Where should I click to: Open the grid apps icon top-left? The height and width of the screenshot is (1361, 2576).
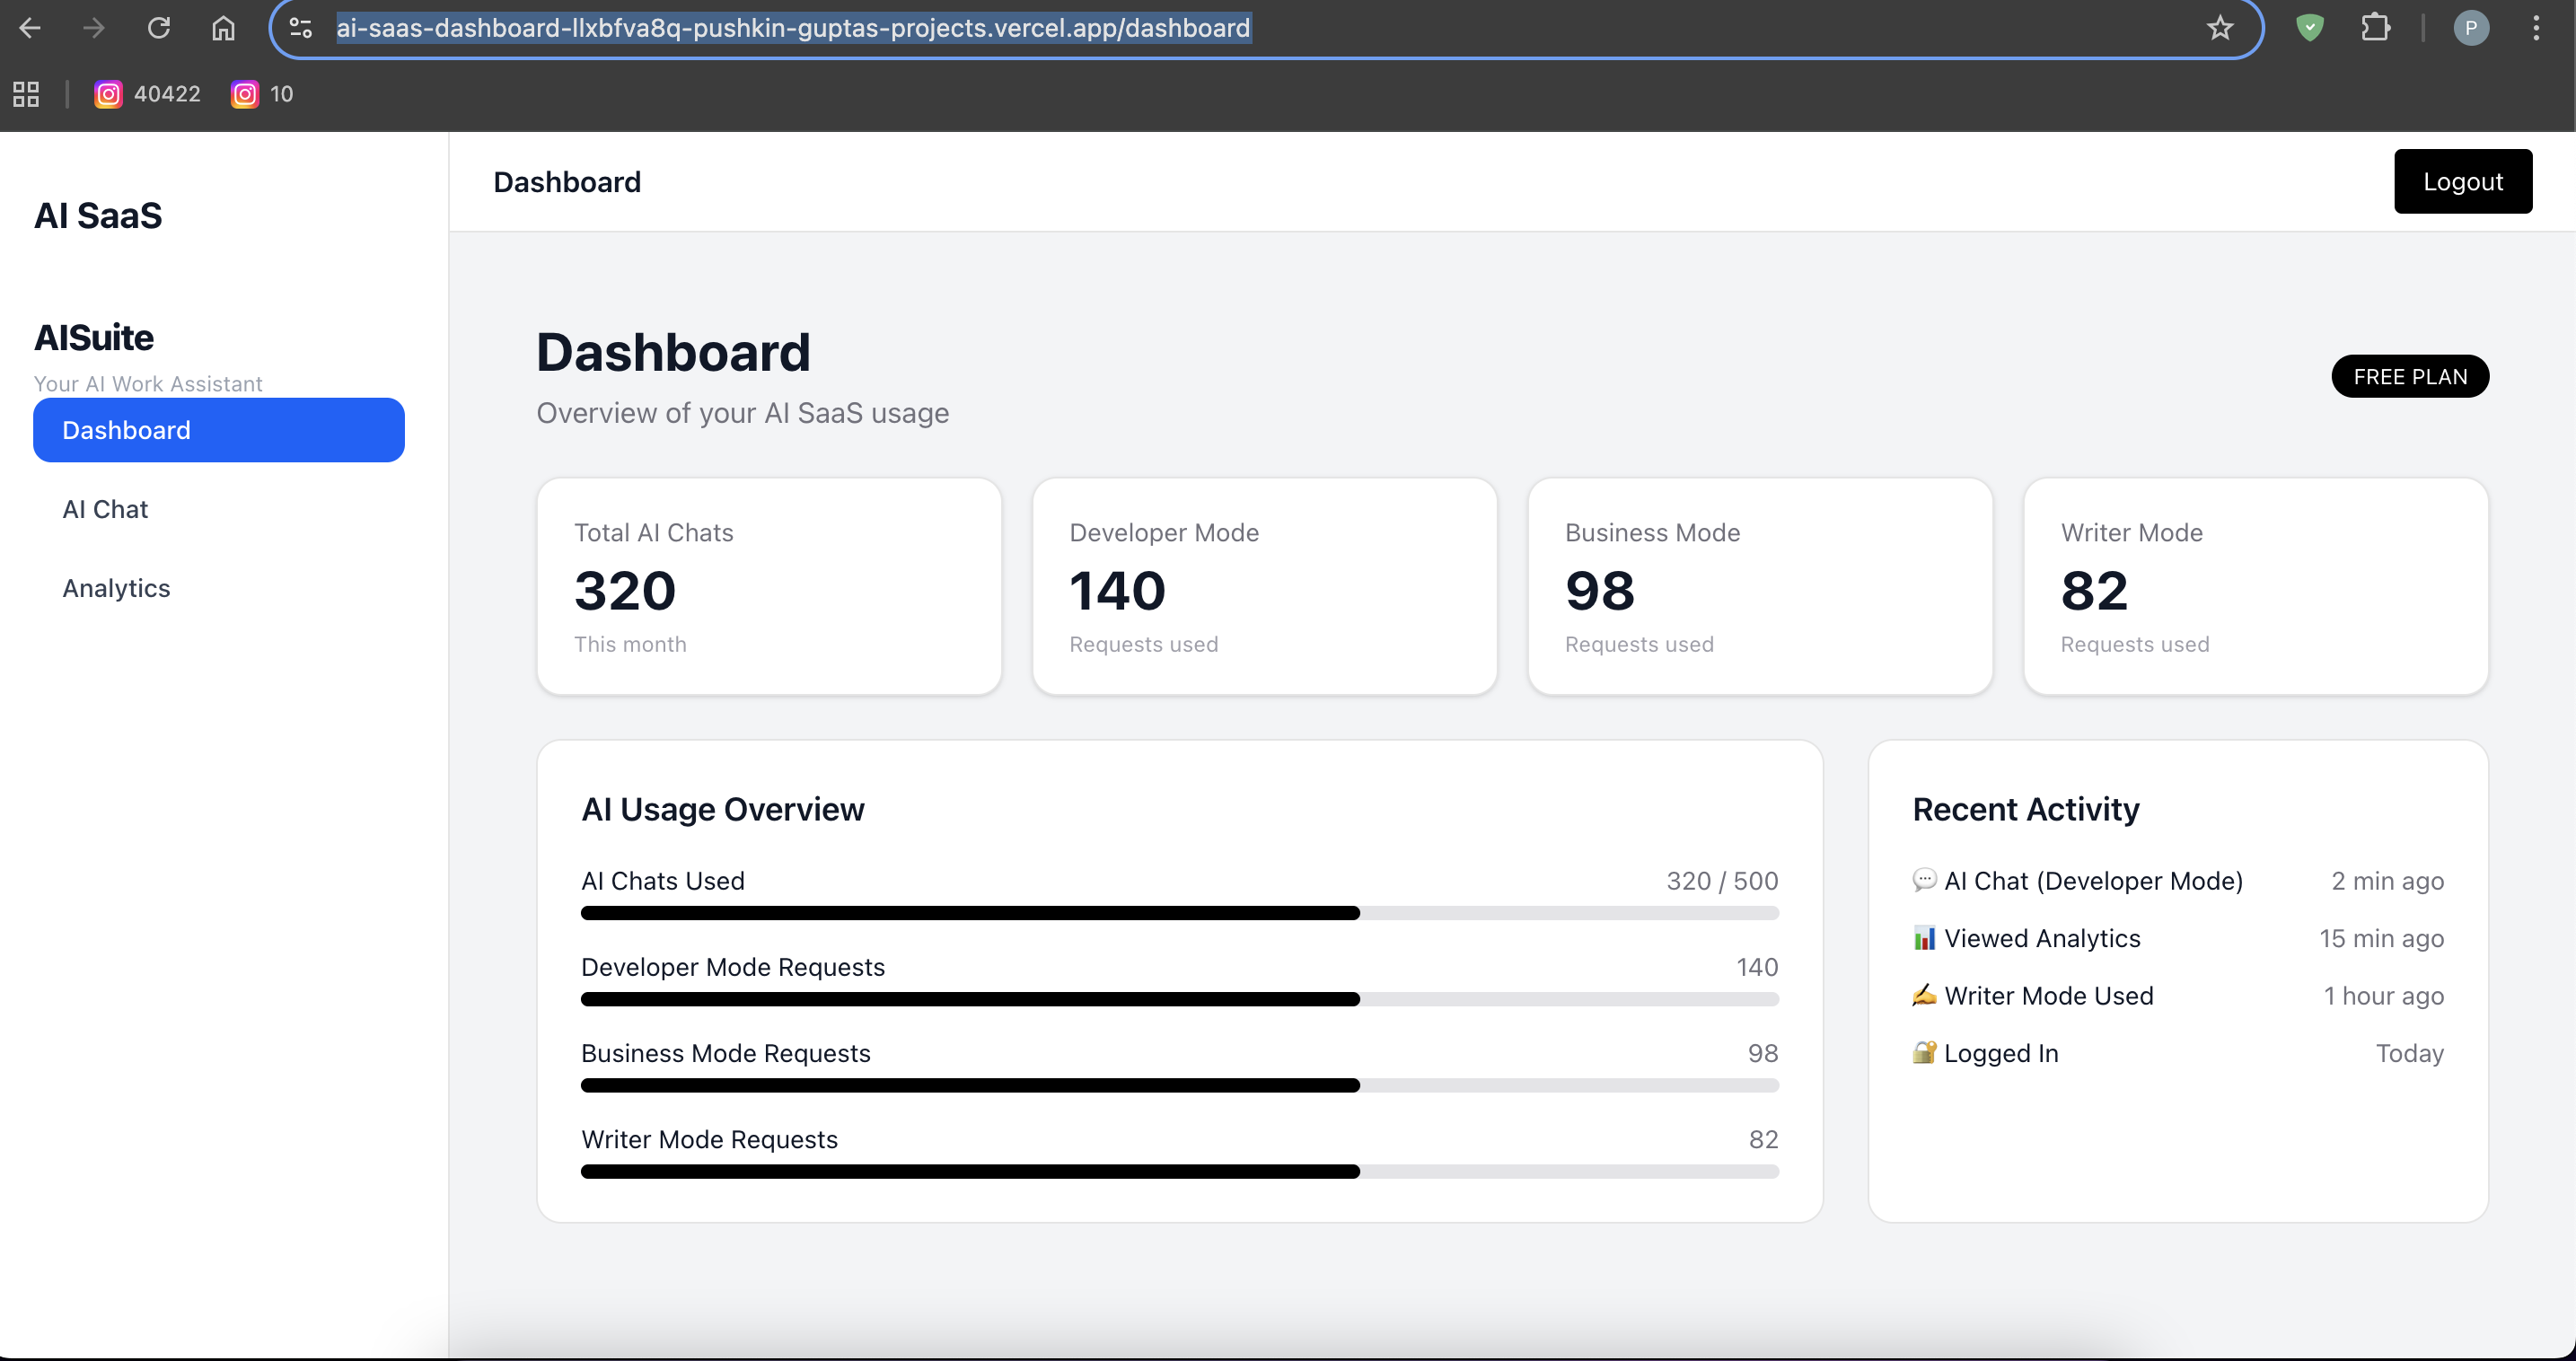(x=25, y=93)
